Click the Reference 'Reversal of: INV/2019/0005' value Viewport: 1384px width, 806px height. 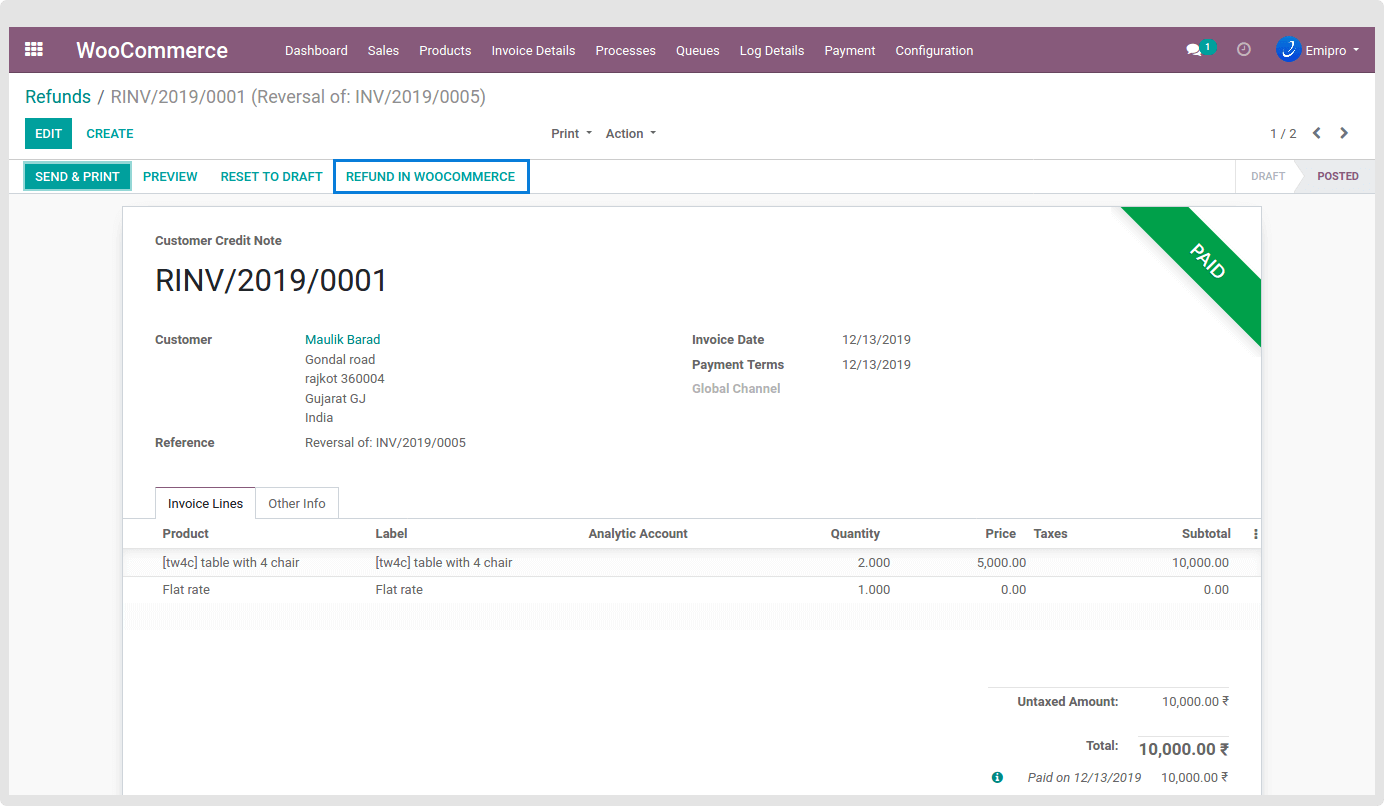(x=385, y=443)
